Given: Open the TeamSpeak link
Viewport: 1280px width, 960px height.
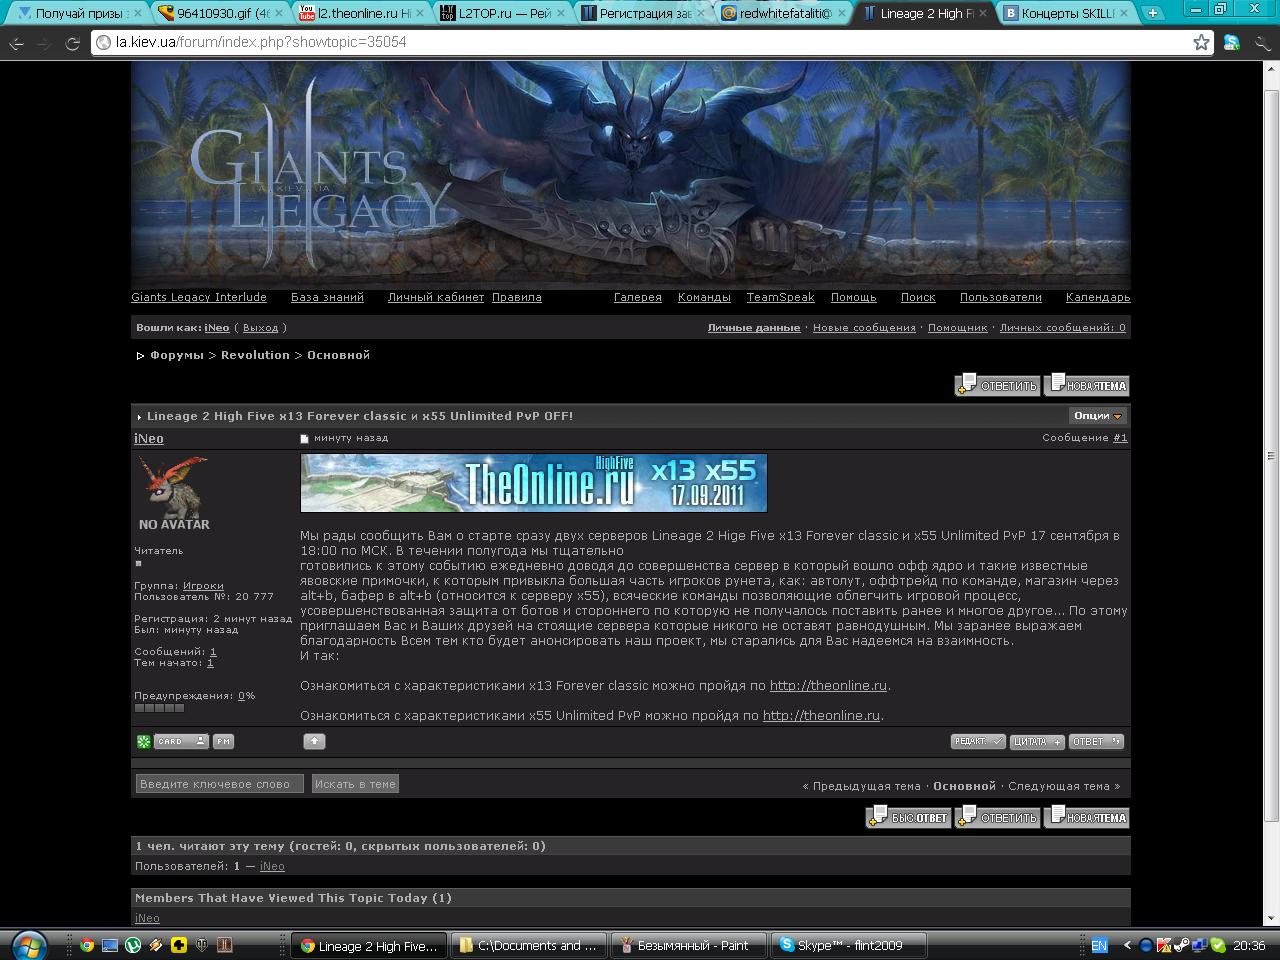Looking at the screenshot, I should [x=781, y=297].
